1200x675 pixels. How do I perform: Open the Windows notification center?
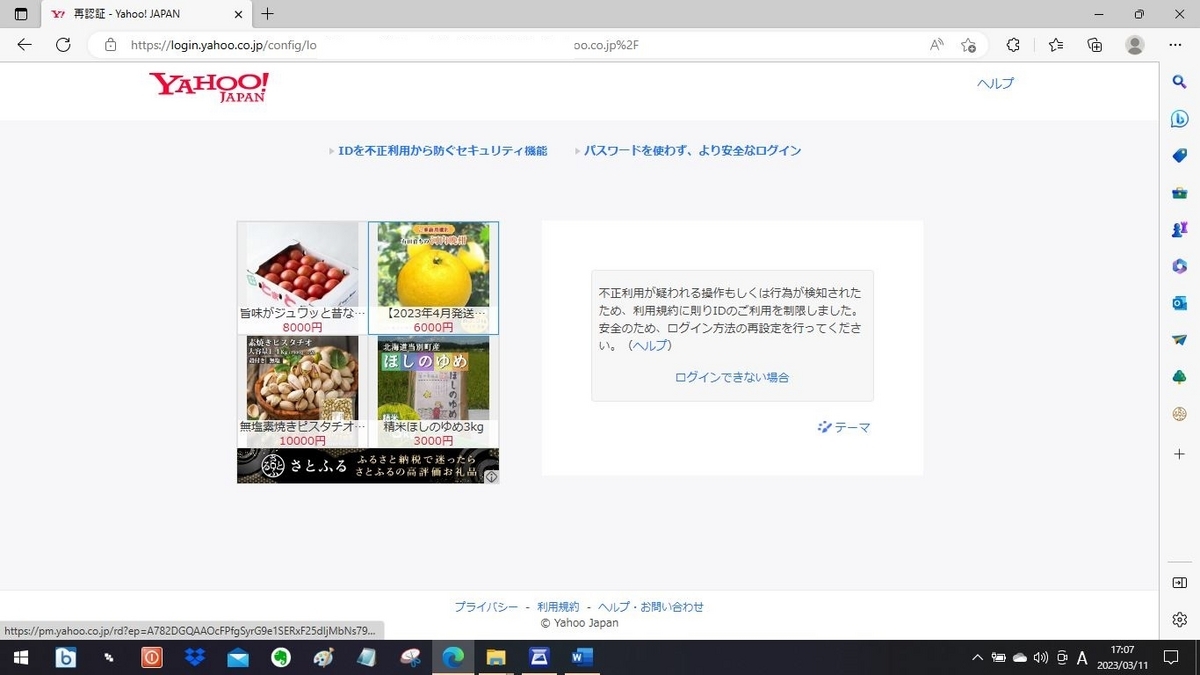[x=1172, y=657]
